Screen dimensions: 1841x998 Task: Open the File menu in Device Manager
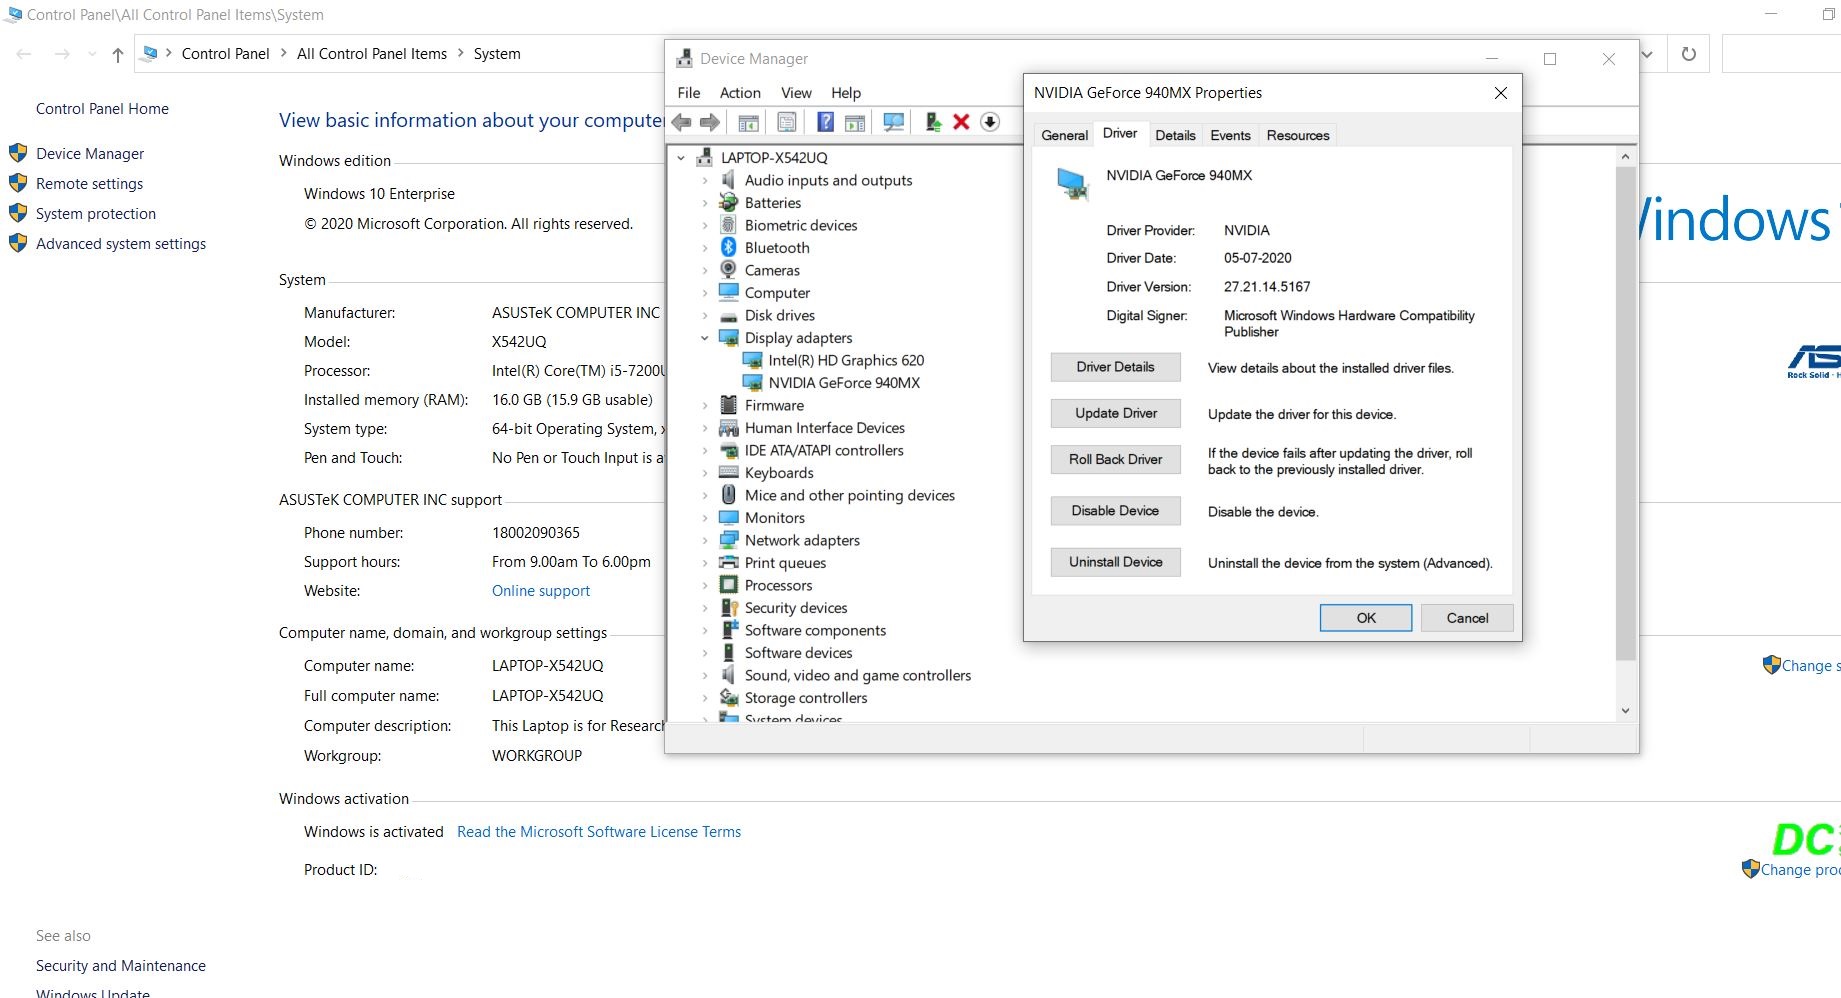tap(688, 93)
